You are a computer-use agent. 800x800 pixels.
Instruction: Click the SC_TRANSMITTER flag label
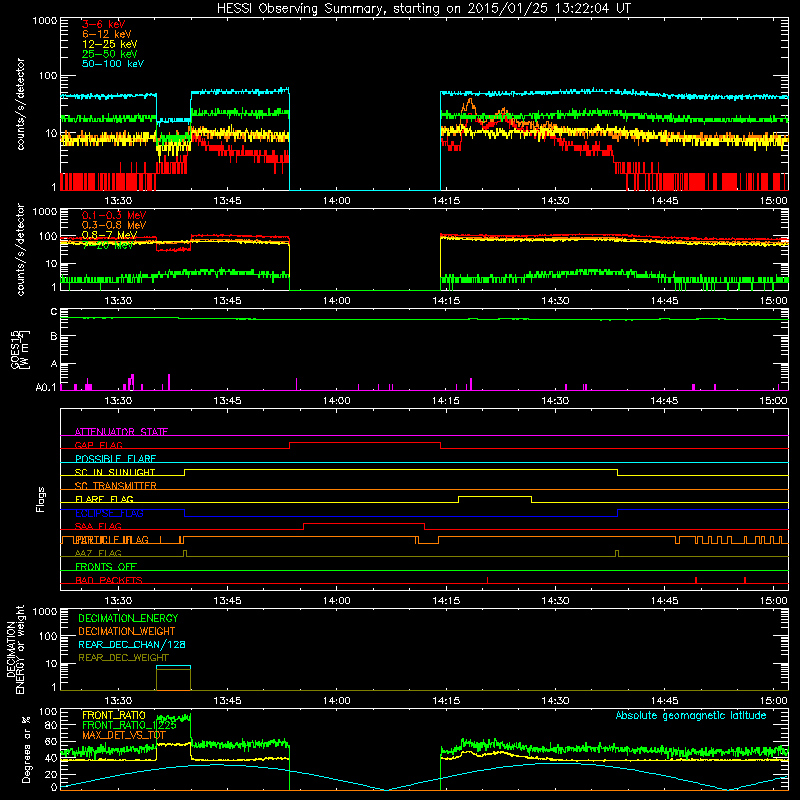click(x=116, y=486)
